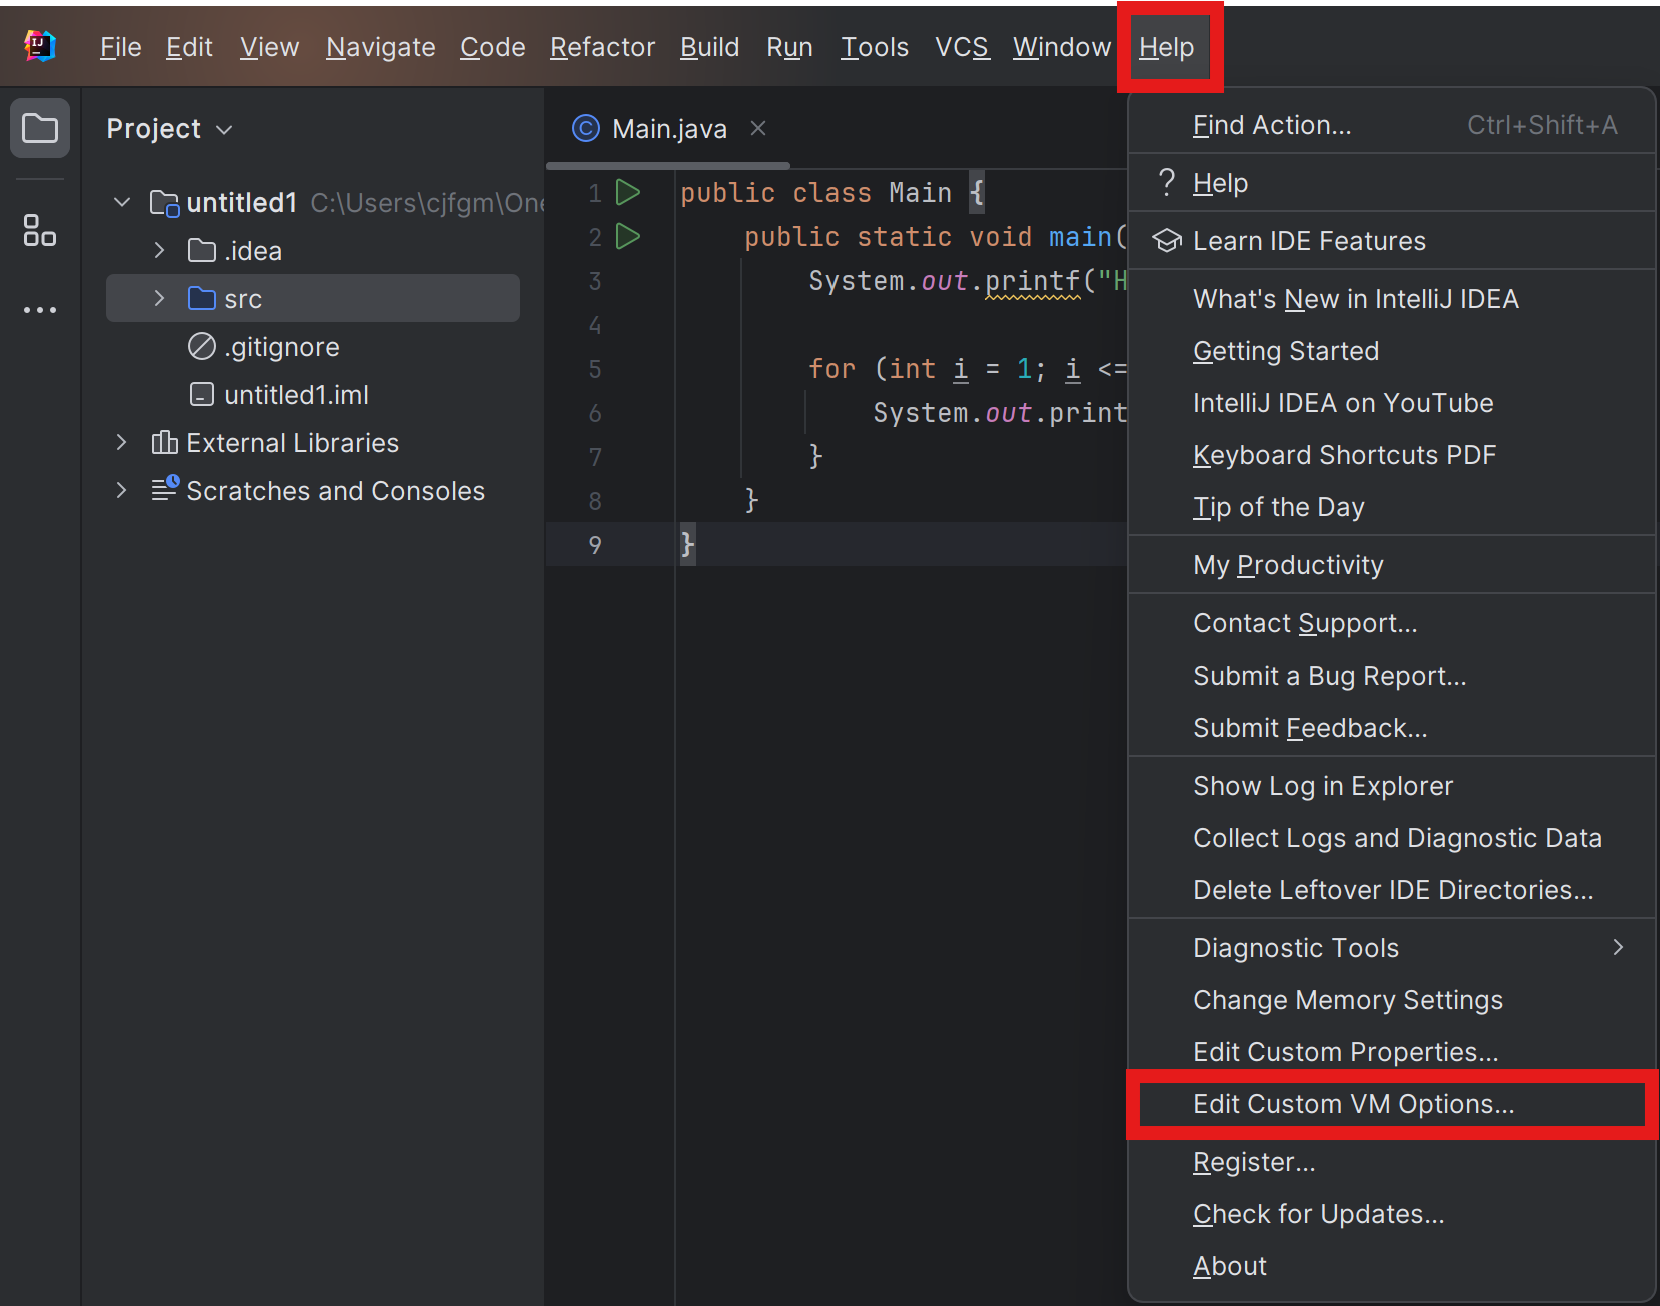Viewport: 1660px width, 1306px height.
Task: Select Check for Updates
Action: 1392,1214
